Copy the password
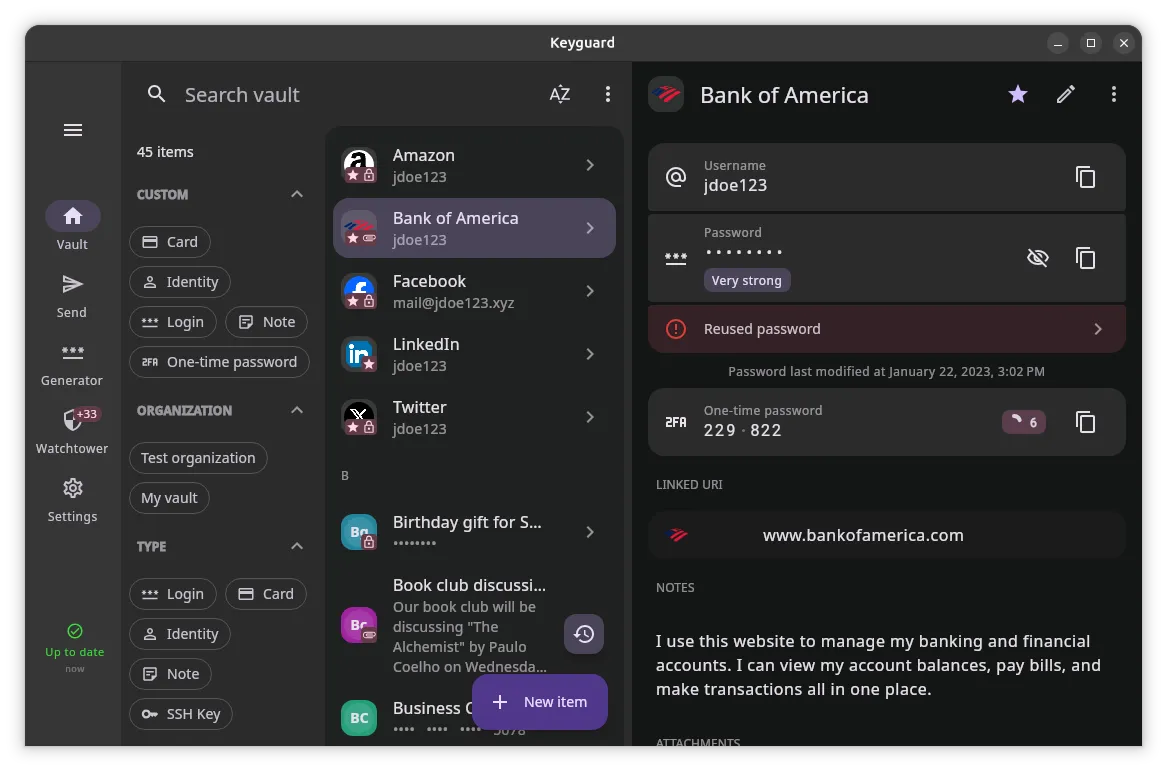1167x771 pixels. point(1085,258)
